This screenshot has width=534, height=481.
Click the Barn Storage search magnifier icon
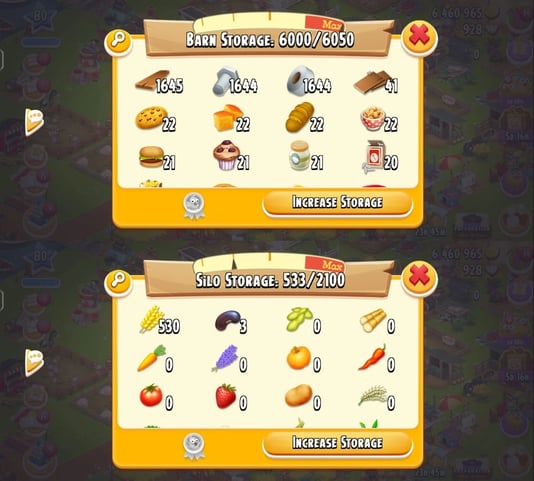coord(118,42)
